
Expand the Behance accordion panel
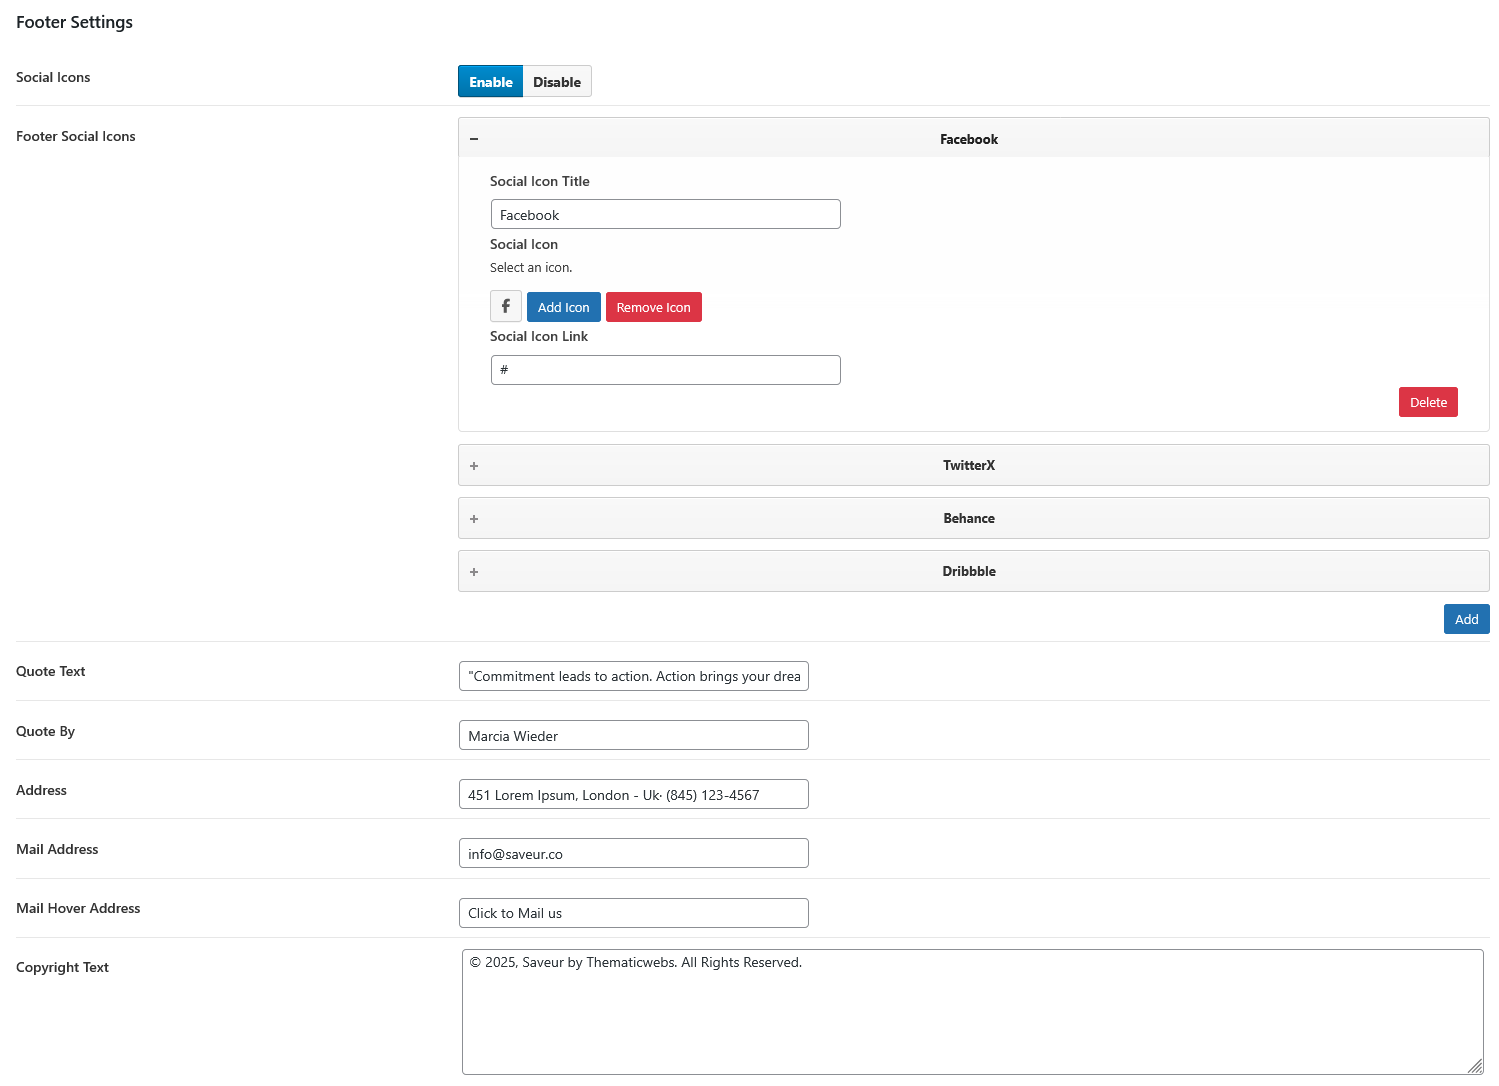click(968, 519)
